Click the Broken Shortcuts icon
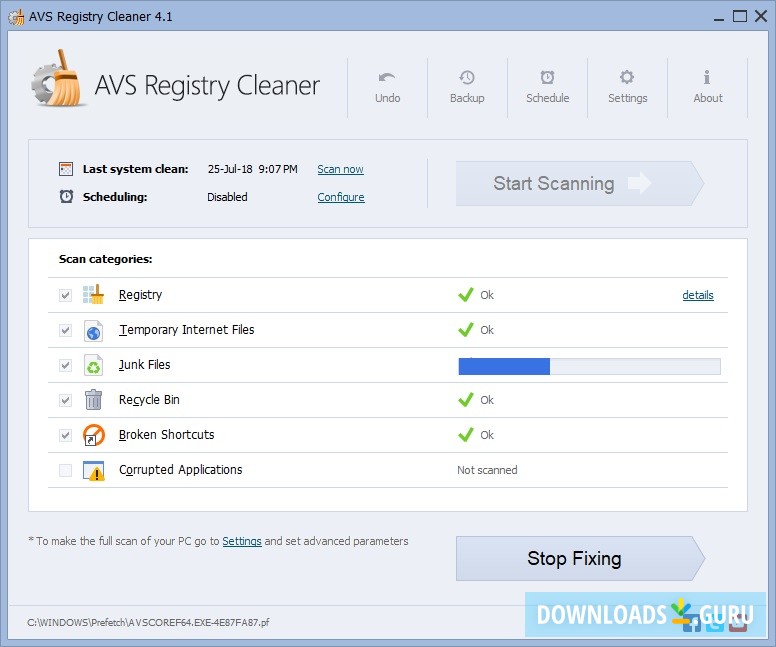Image resolution: width=776 pixels, height=647 pixels. click(x=94, y=435)
